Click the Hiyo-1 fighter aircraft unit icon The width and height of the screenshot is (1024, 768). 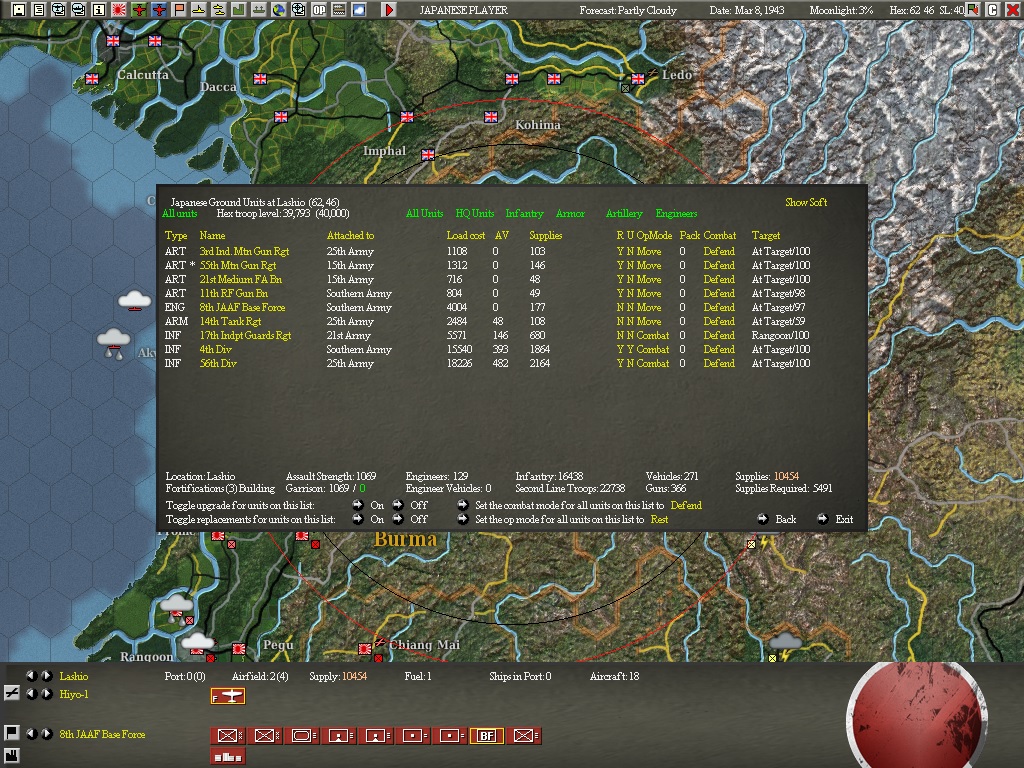click(228, 696)
